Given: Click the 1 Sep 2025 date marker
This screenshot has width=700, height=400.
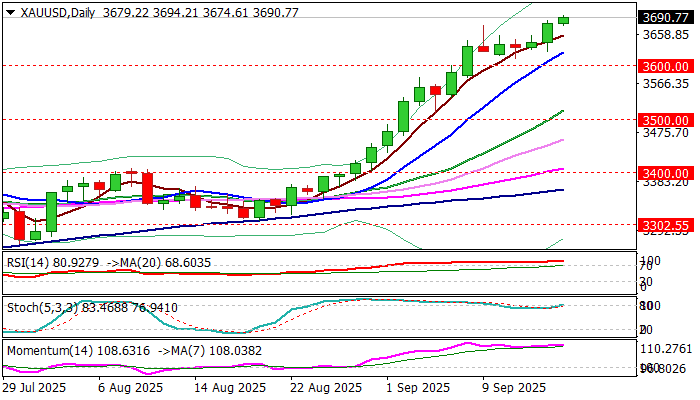Looking at the screenshot, I should pyautogui.click(x=419, y=388).
